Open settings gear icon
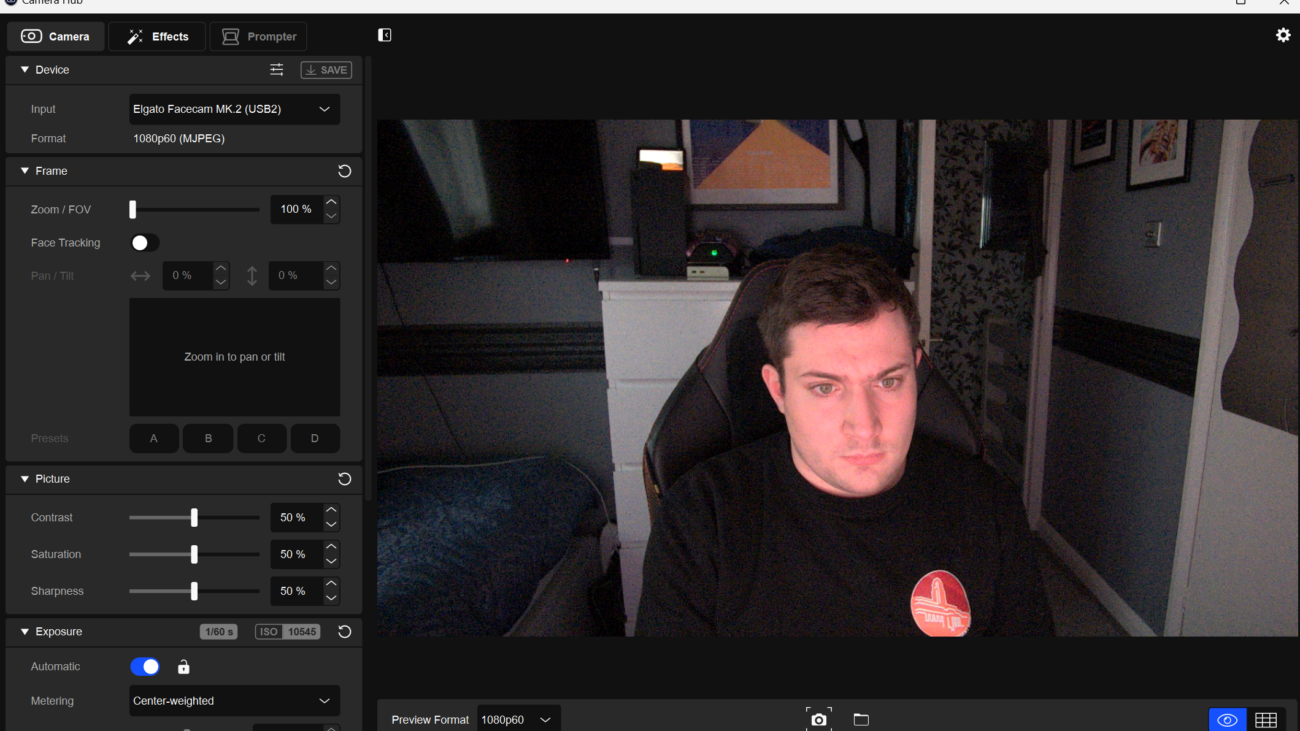Image resolution: width=1300 pixels, height=731 pixels. [x=1283, y=35]
